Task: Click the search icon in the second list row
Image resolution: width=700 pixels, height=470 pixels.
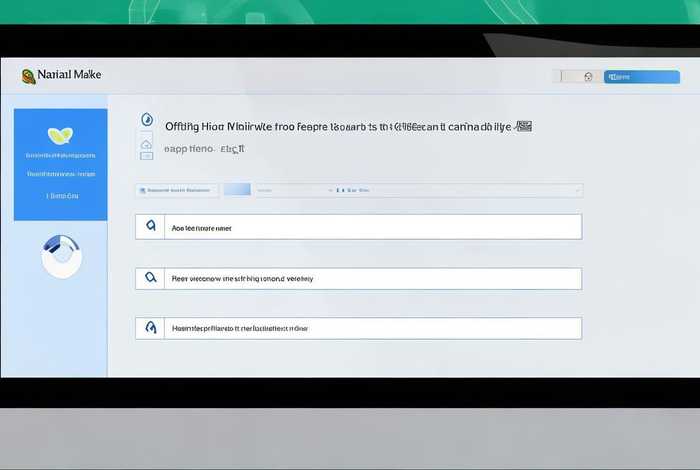Action: click(150, 279)
